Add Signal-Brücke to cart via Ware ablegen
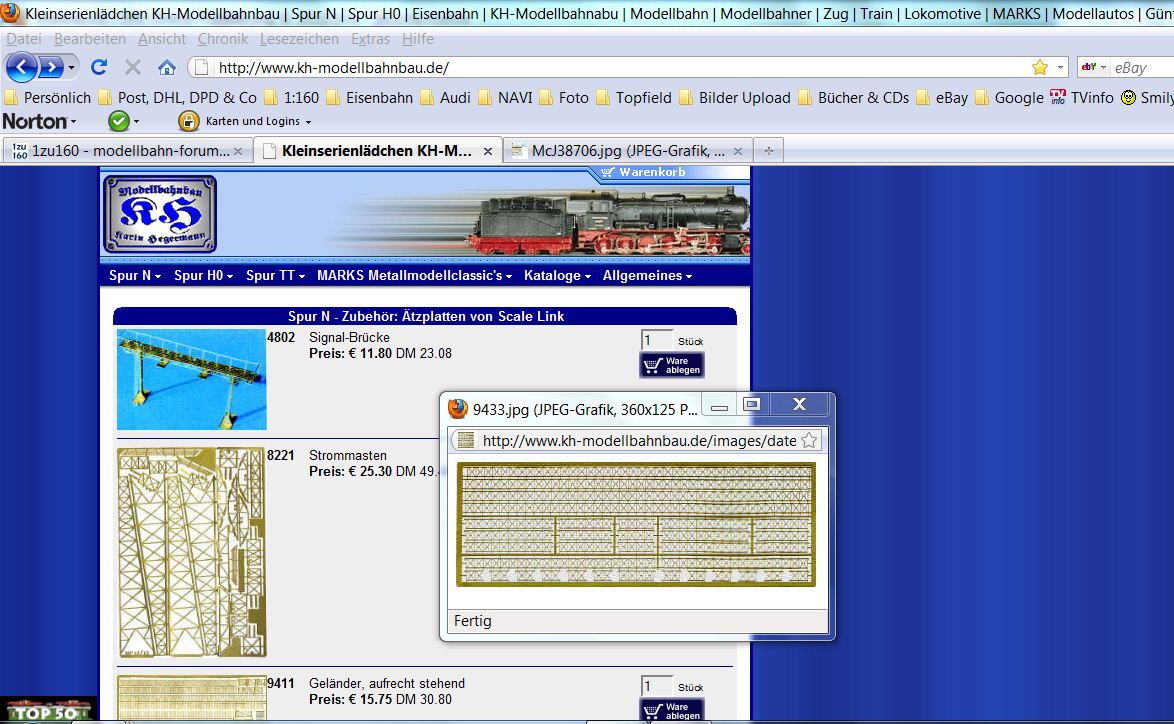Viewport: 1174px width, 724px height. (672, 365)
